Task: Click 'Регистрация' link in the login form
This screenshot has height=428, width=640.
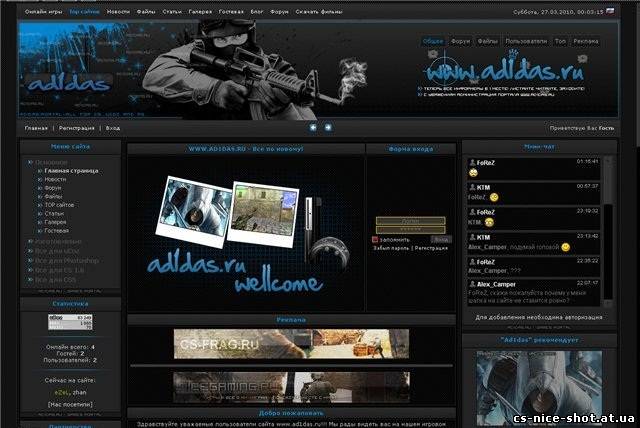Action: tap(431, 248)
